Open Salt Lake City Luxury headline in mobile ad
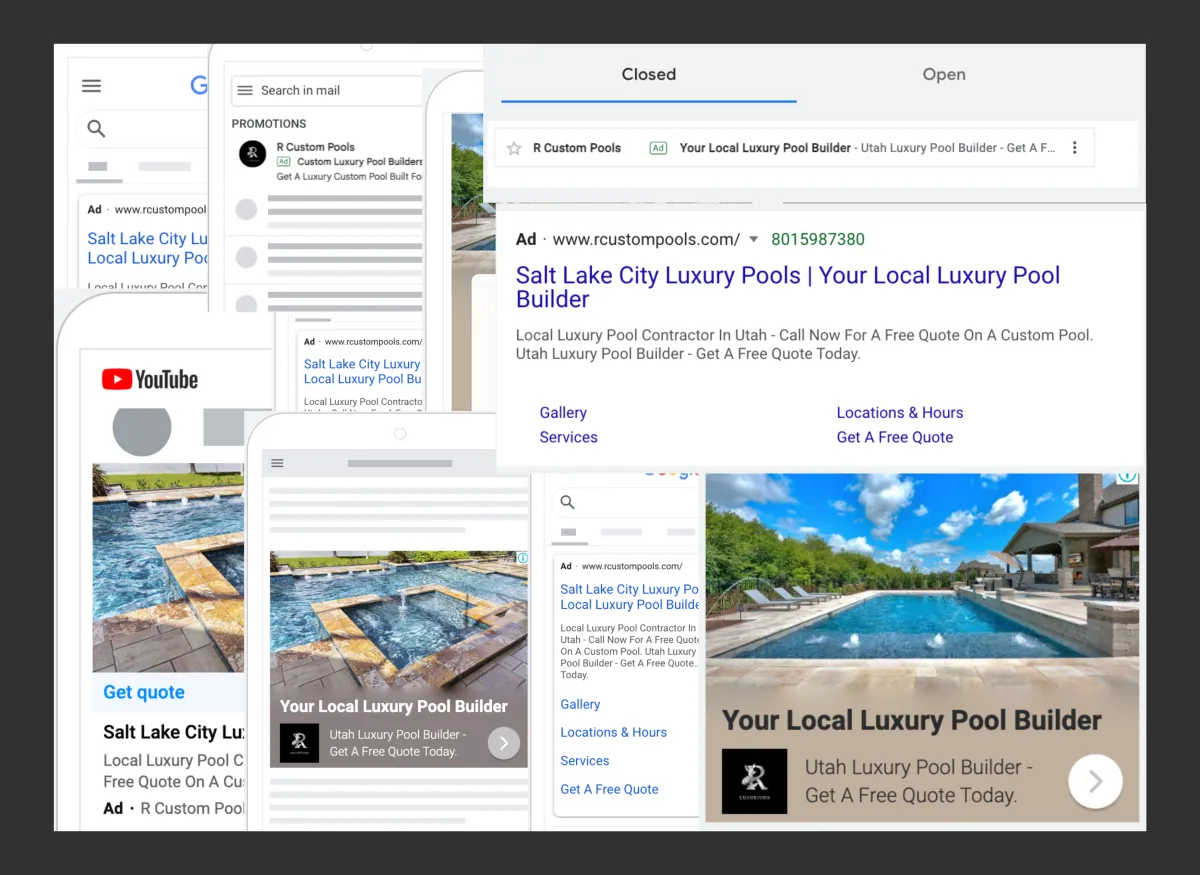 [629, 597]
